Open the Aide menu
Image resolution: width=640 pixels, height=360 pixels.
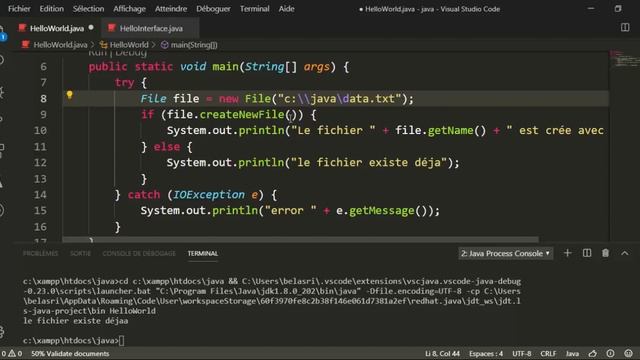286,9
